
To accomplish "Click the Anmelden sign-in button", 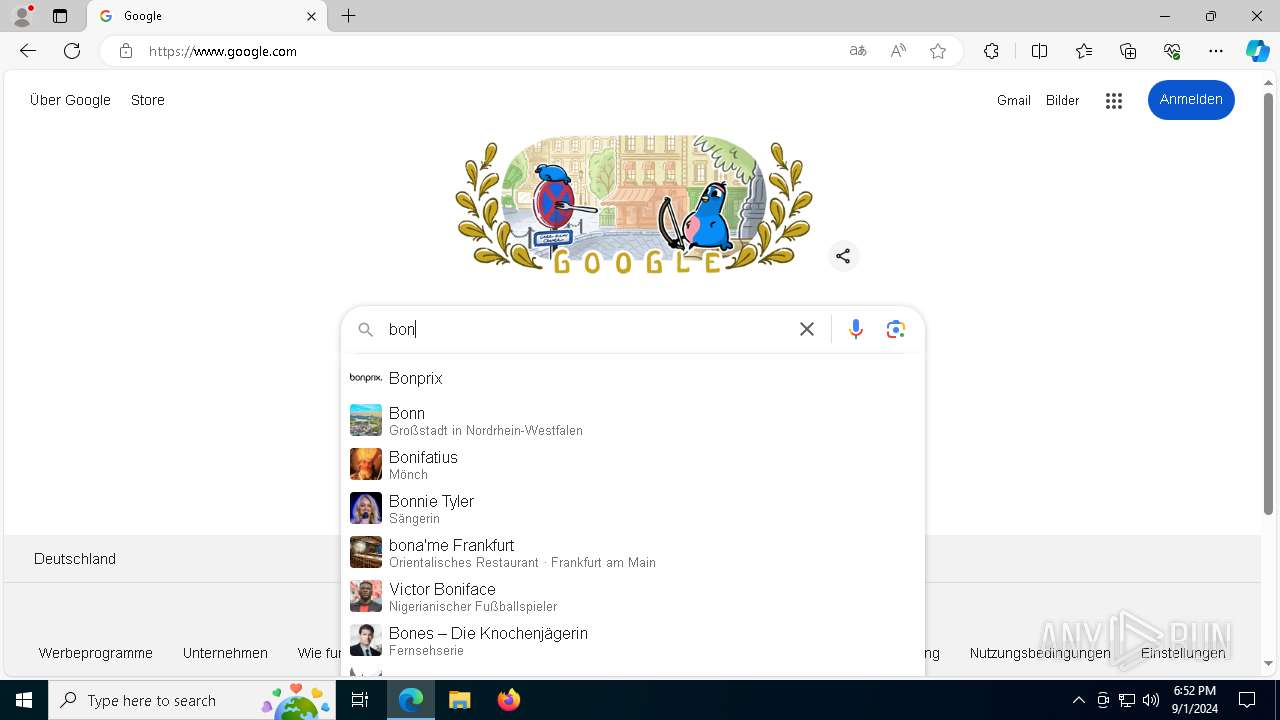I will pos(1191,99).
